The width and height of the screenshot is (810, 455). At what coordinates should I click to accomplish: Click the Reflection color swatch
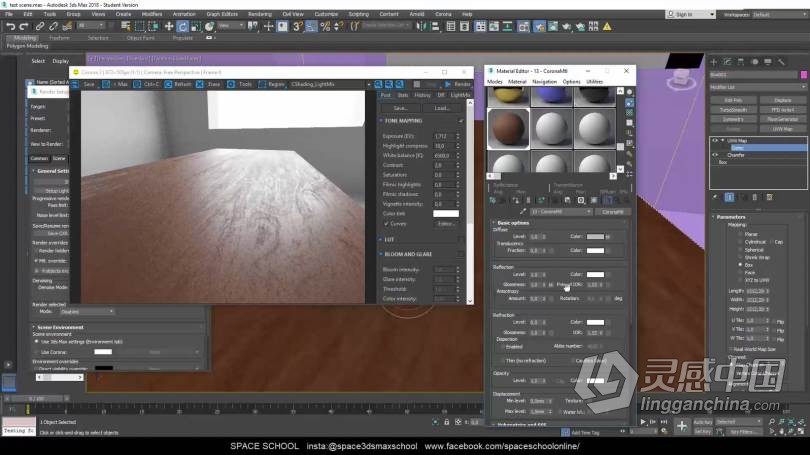595,274
